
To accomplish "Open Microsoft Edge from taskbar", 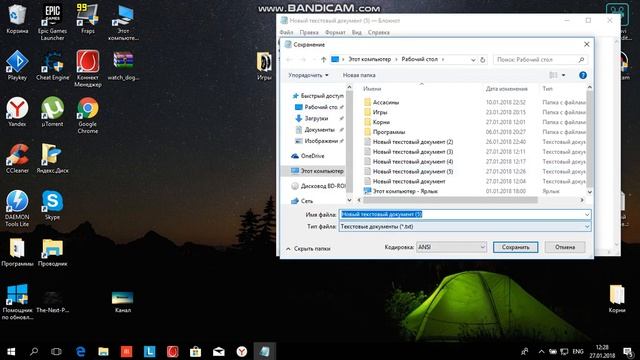I will pos(80,351).
